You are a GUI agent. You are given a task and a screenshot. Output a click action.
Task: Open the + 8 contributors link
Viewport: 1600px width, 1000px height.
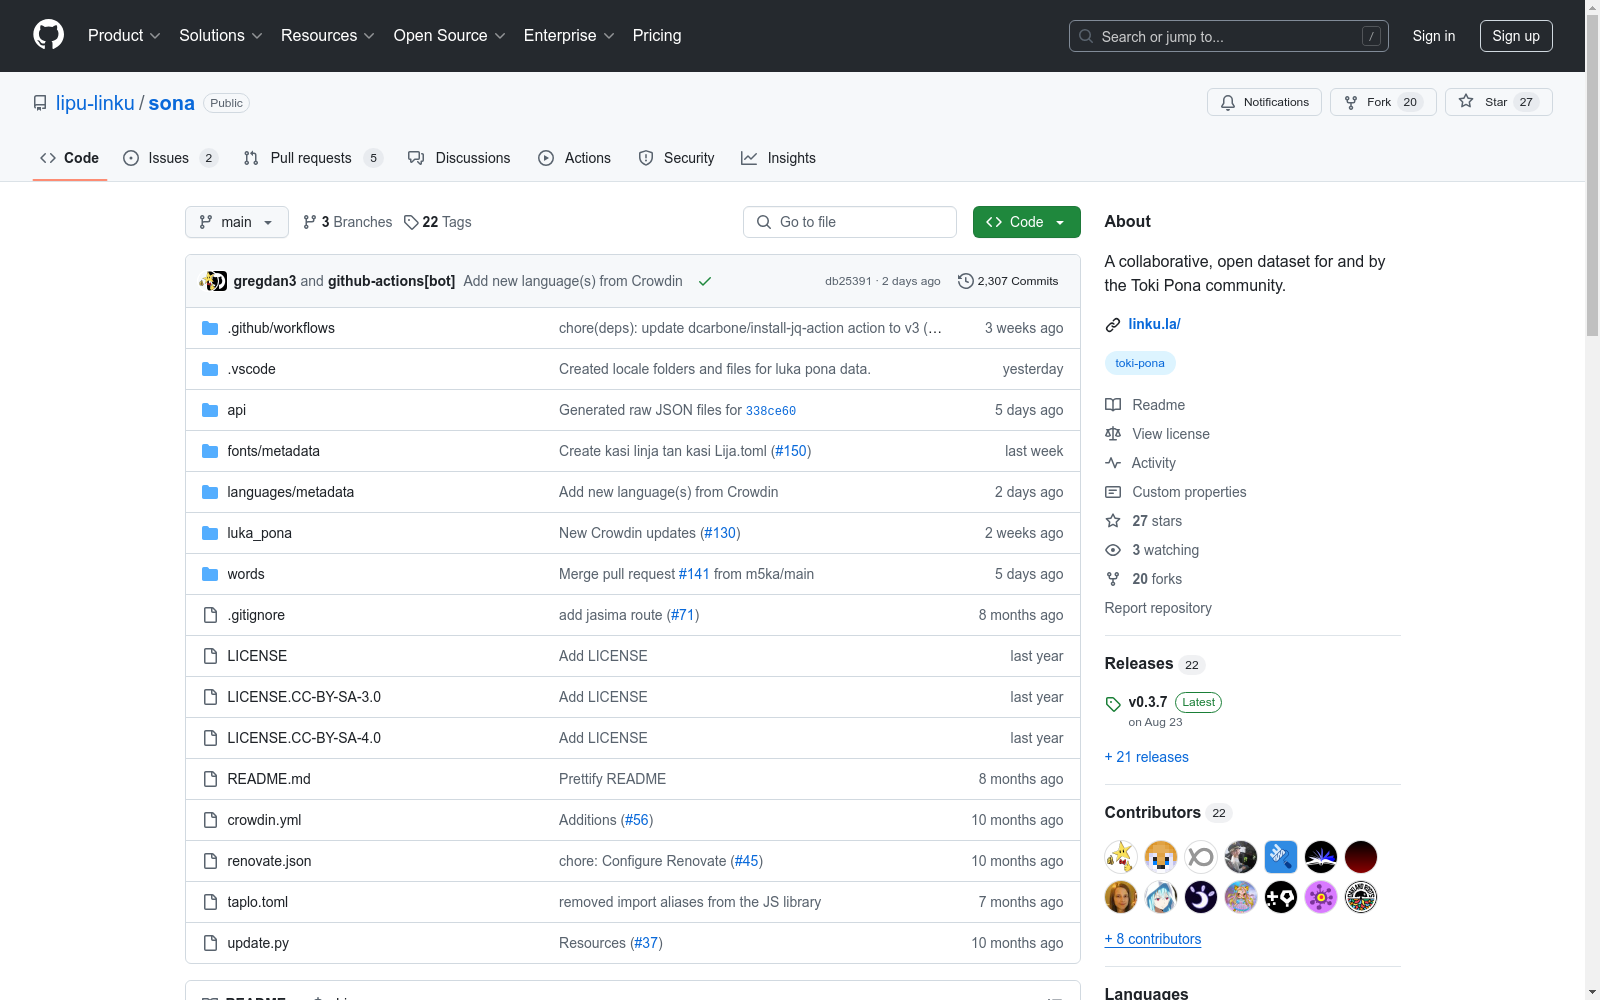coord(1153,939)
